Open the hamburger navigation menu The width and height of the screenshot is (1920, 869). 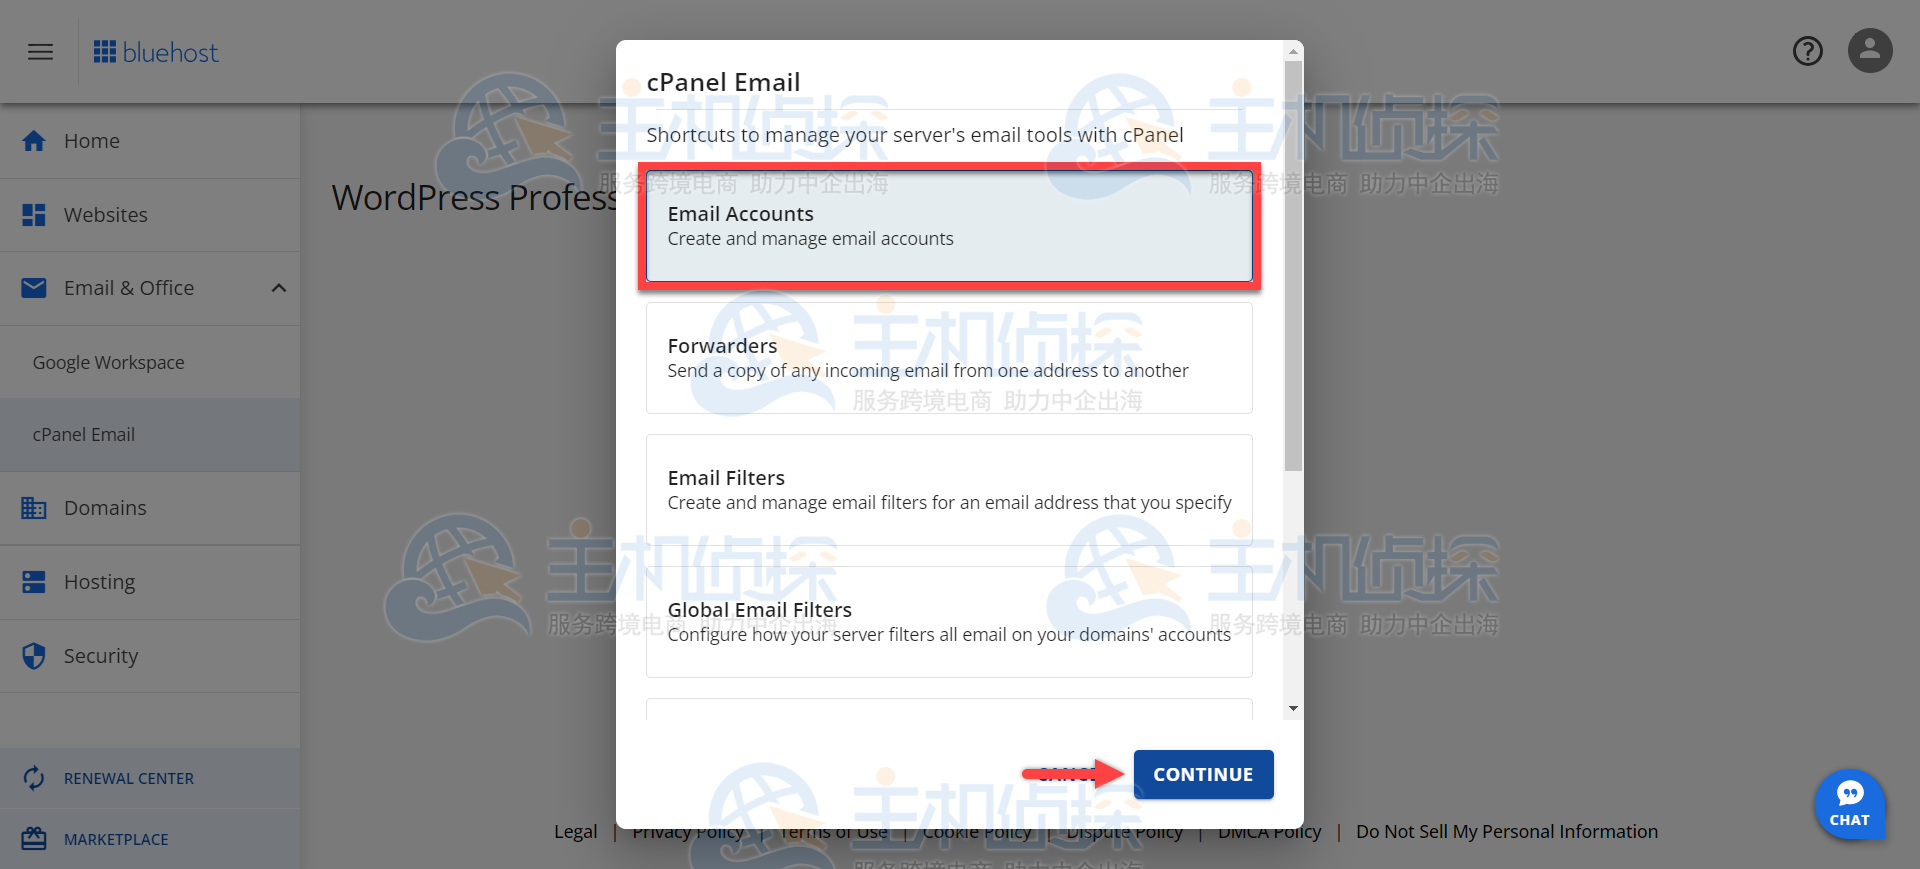pyautogui.click(x=40, y=52)
